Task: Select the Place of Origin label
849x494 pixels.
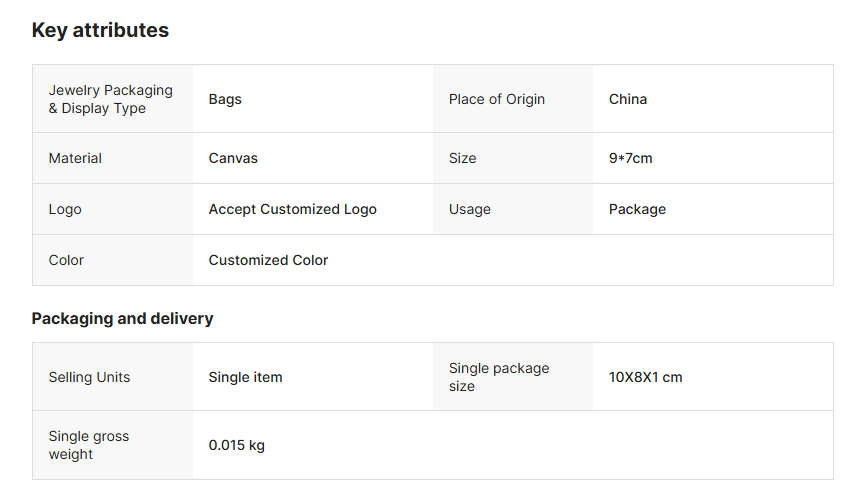Action: coord(497,99)
